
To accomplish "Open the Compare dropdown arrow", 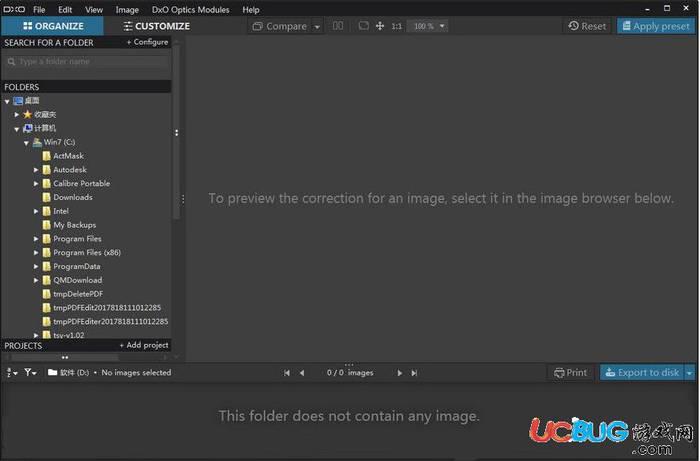I will tap(317, 27).
